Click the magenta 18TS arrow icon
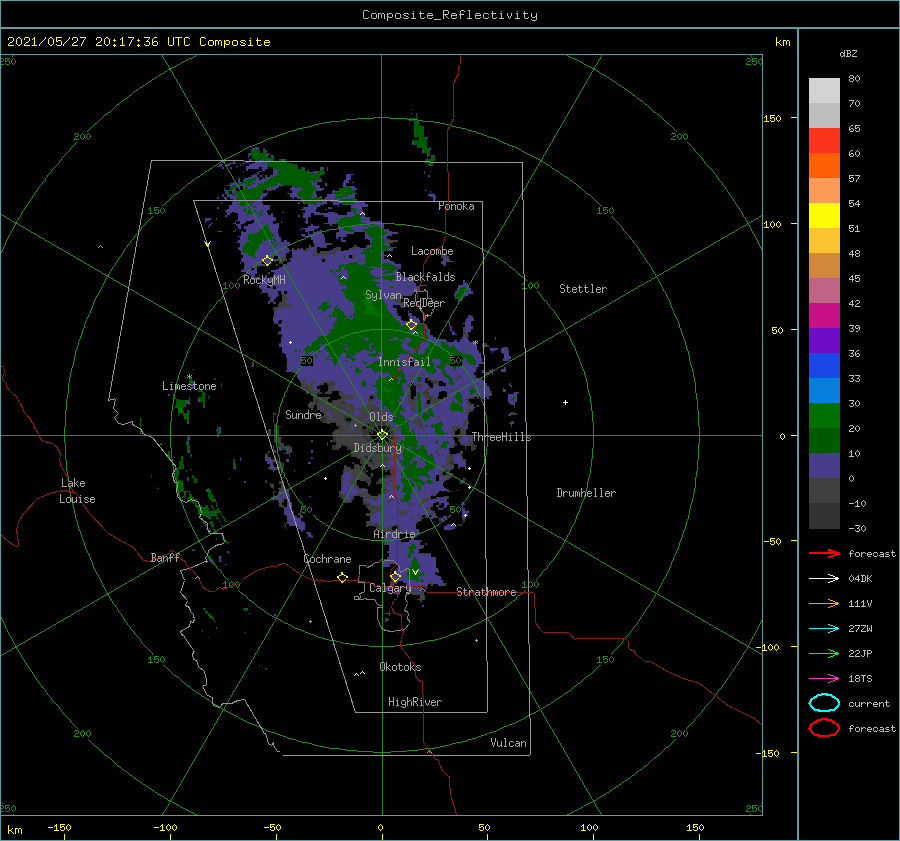This screenshot has height=841, width=900. (x=824, y=679)
